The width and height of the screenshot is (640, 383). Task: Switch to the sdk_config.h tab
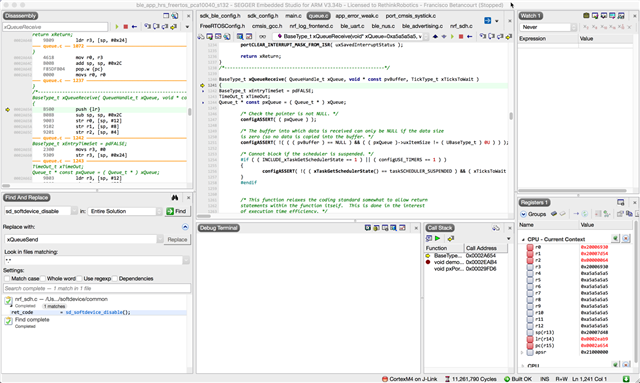click(262, 16)
